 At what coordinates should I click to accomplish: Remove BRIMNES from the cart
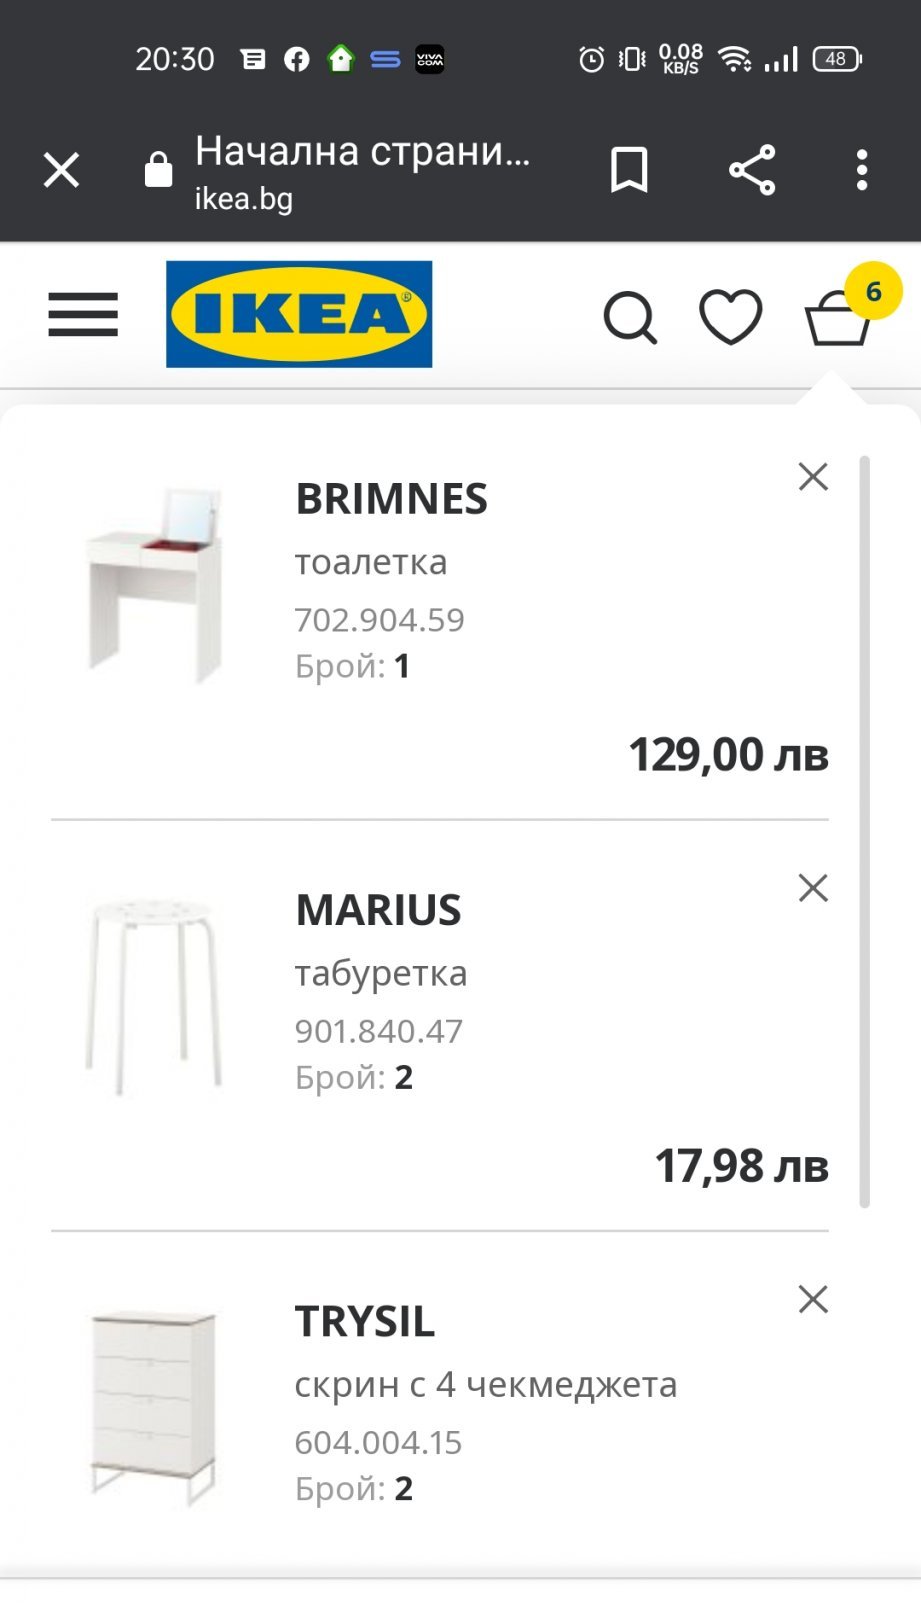tap(813, 477)
